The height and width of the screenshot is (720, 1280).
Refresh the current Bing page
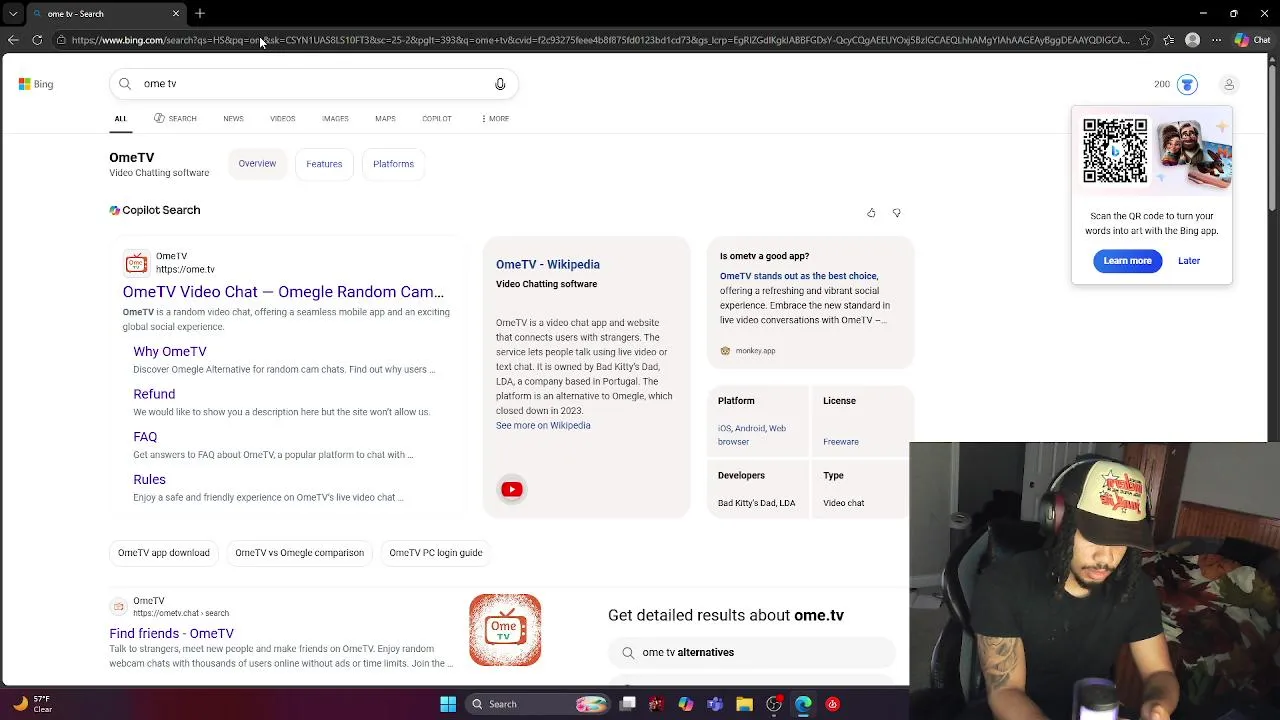coord(37,40)
